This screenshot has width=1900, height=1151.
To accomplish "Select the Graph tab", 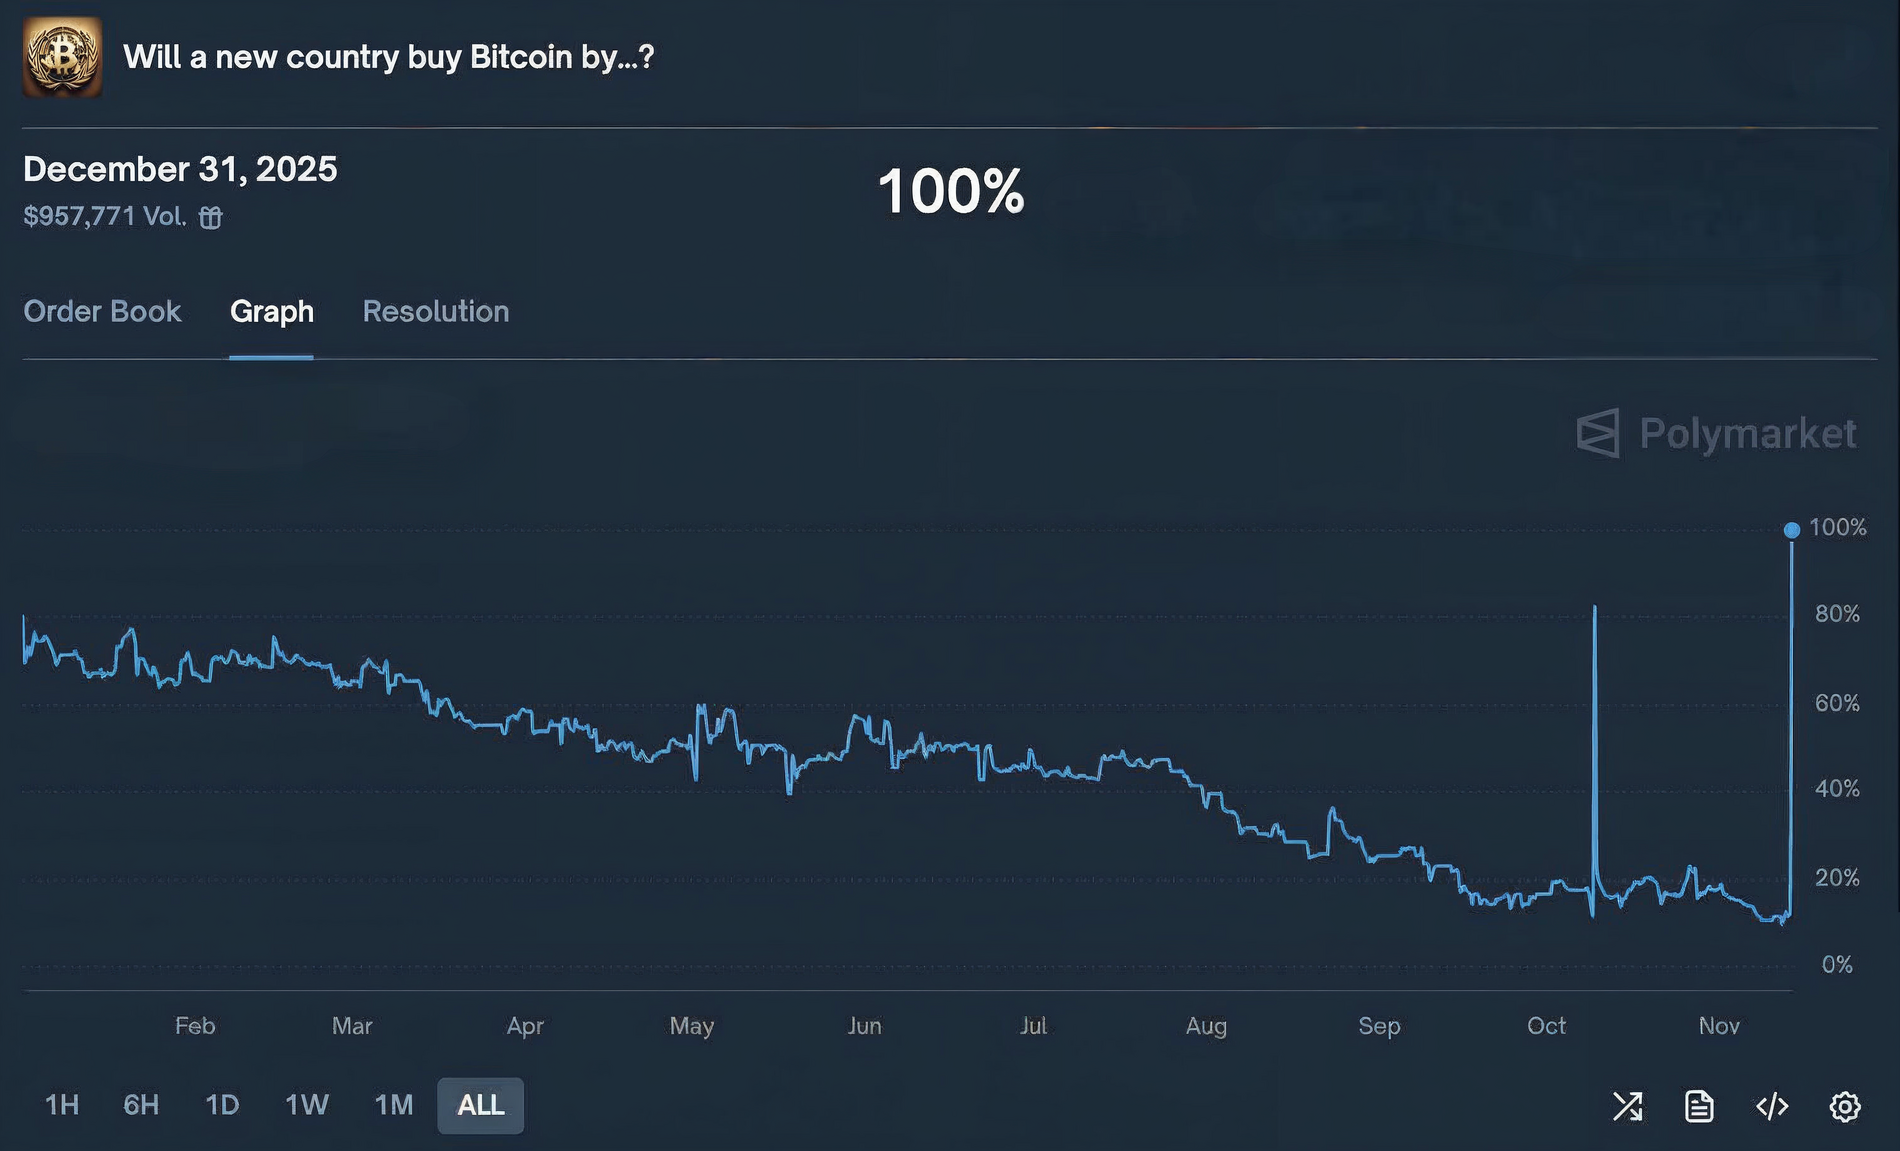I will coord(271,312).
